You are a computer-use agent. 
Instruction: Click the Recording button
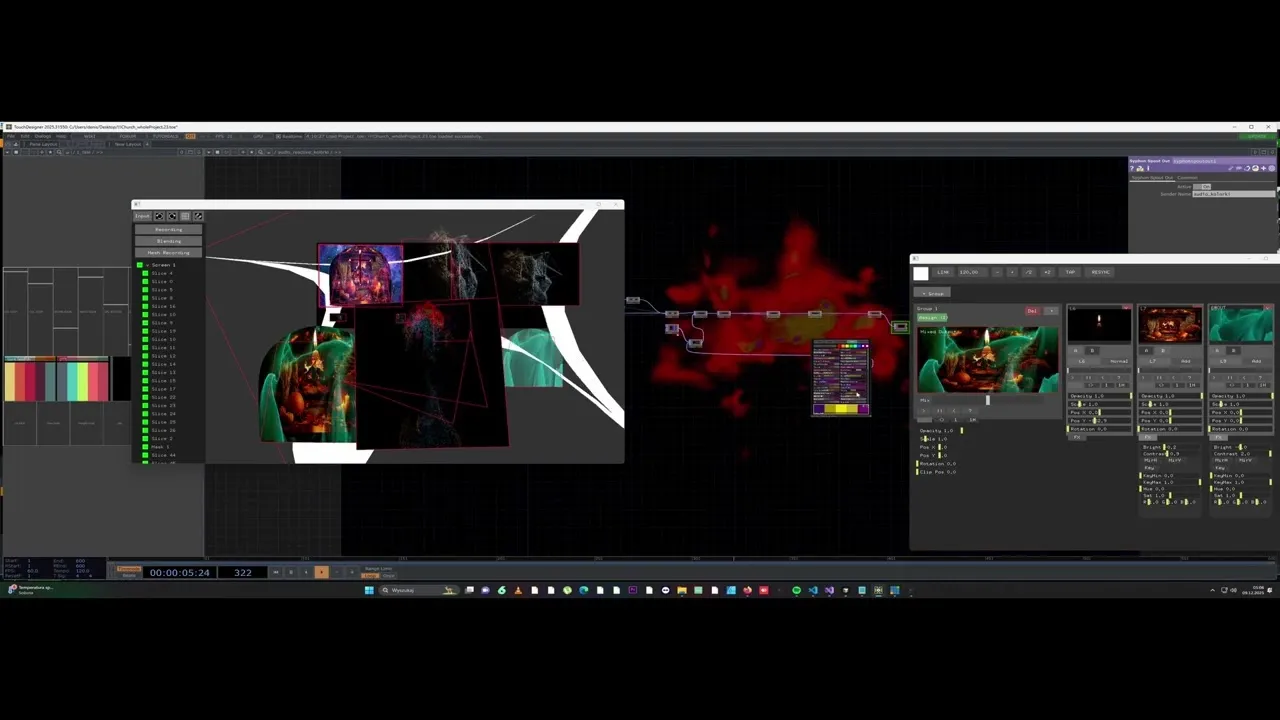pos(169,230)
